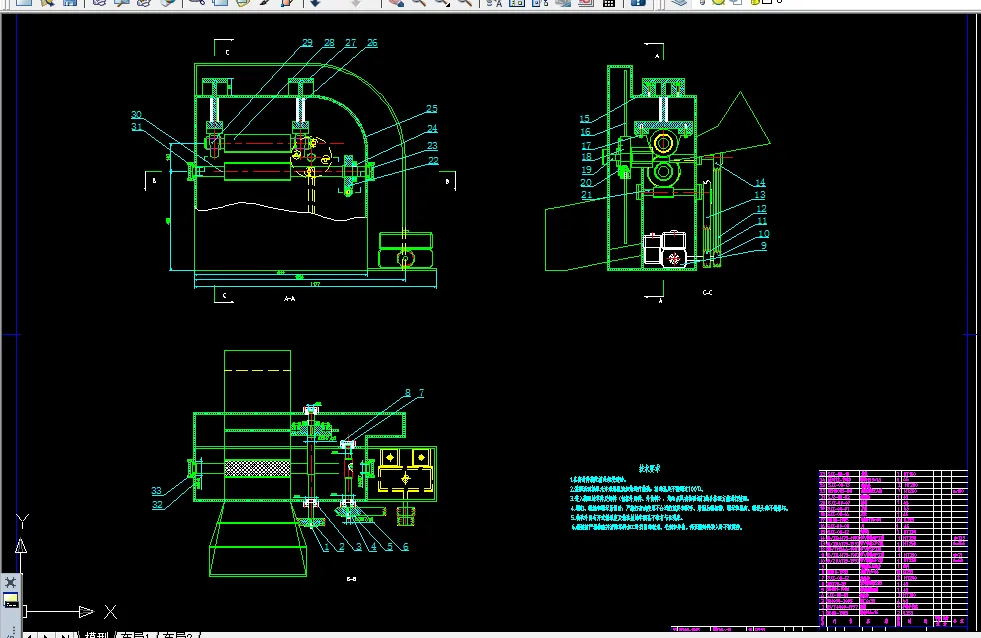This screenshot has width=981, height=638.
Task: Open the properties palette icon below the X
Action: (x=11, y=600)
